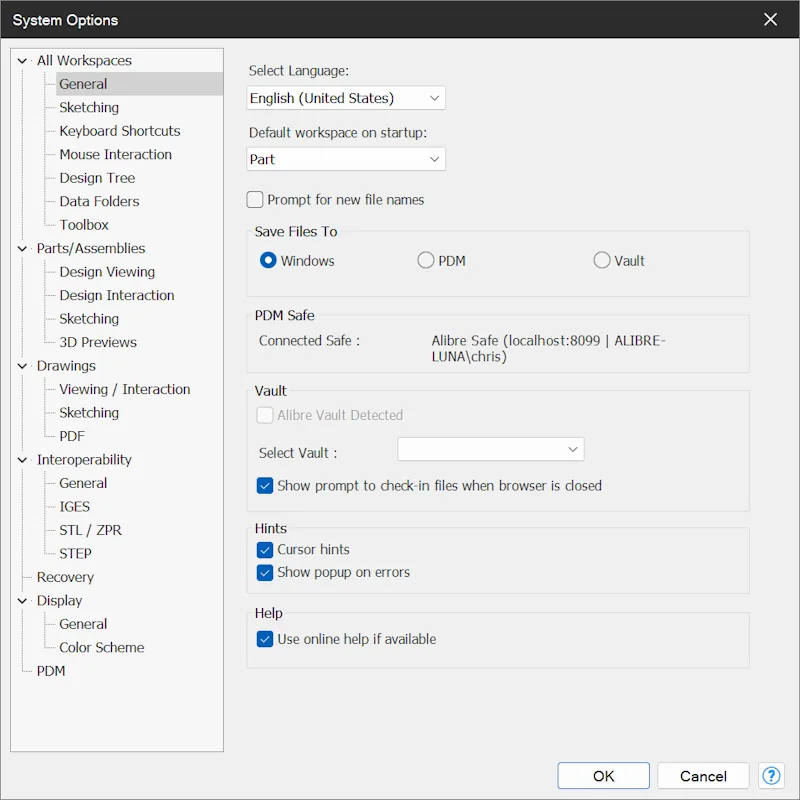The height and width of the screenshot is (800, 800).
Task: Toggle Show prompt to check-in files checkbox
Action: tap(265, 486)
